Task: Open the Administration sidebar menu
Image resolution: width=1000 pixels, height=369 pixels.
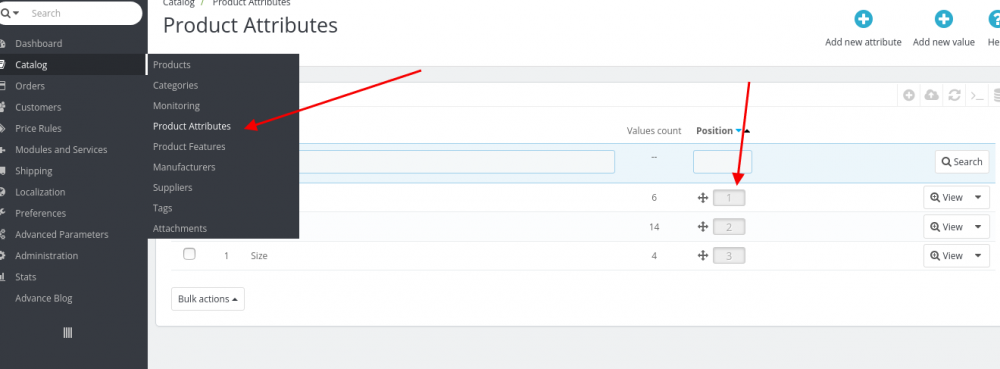Action: [47, 256]
